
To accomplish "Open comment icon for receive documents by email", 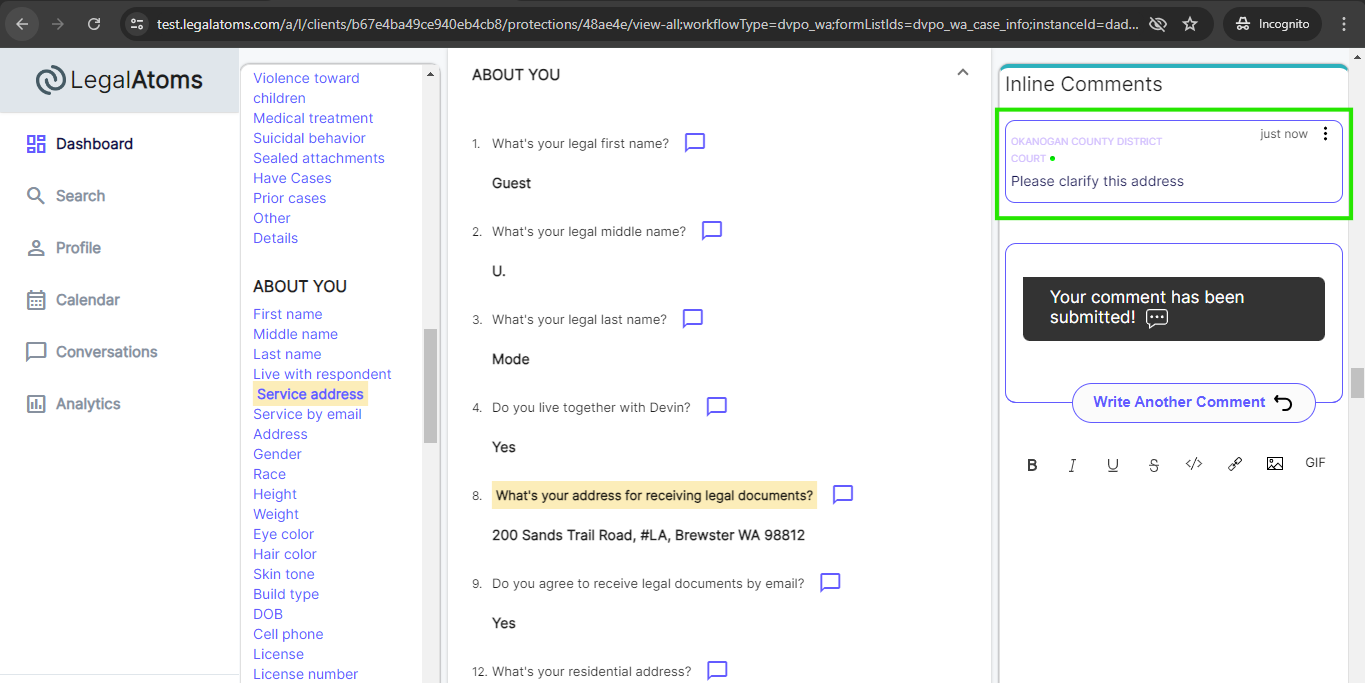I will tap(830, 583).
